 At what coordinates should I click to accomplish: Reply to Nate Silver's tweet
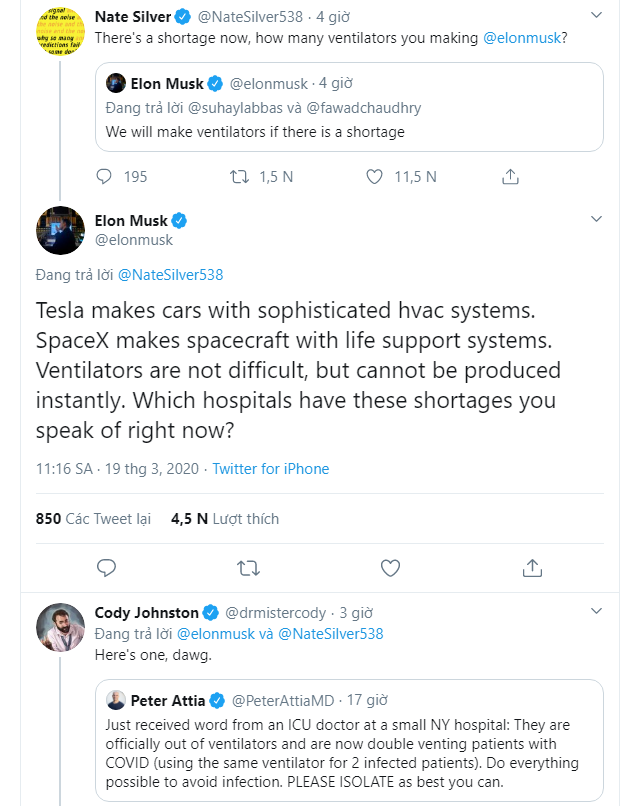coord(103,176)
